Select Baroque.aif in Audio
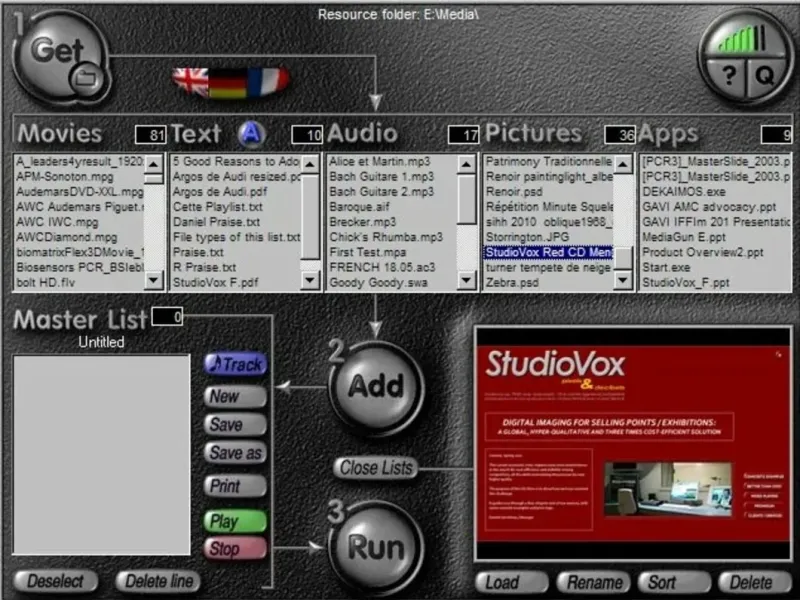 (x=359, y=207)
